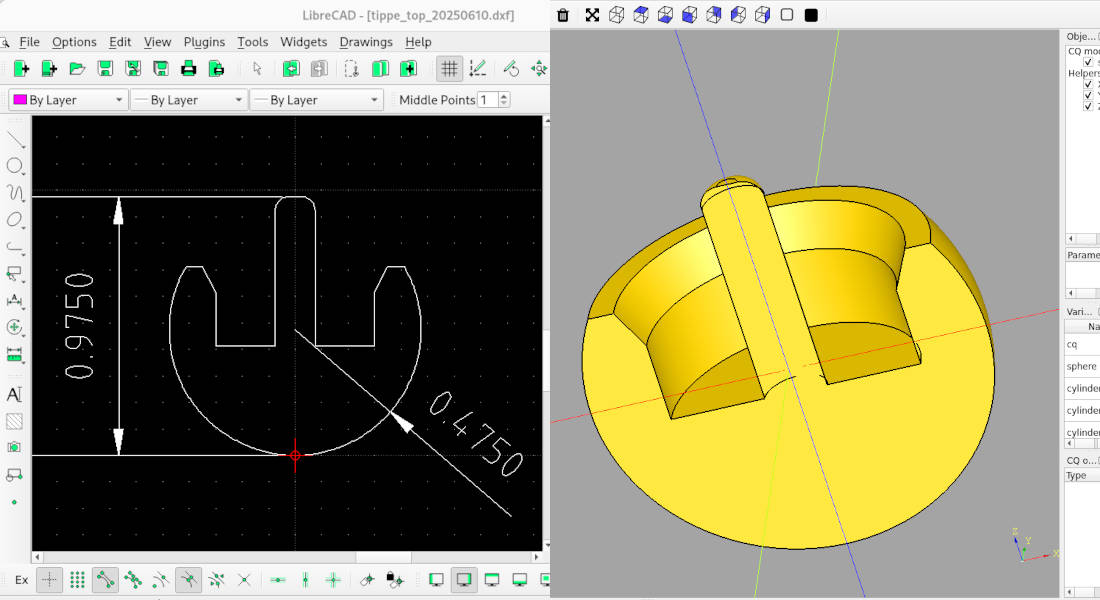Click the Save All toolbar icon
1100x600 pixels.
(x=161, y=69)
